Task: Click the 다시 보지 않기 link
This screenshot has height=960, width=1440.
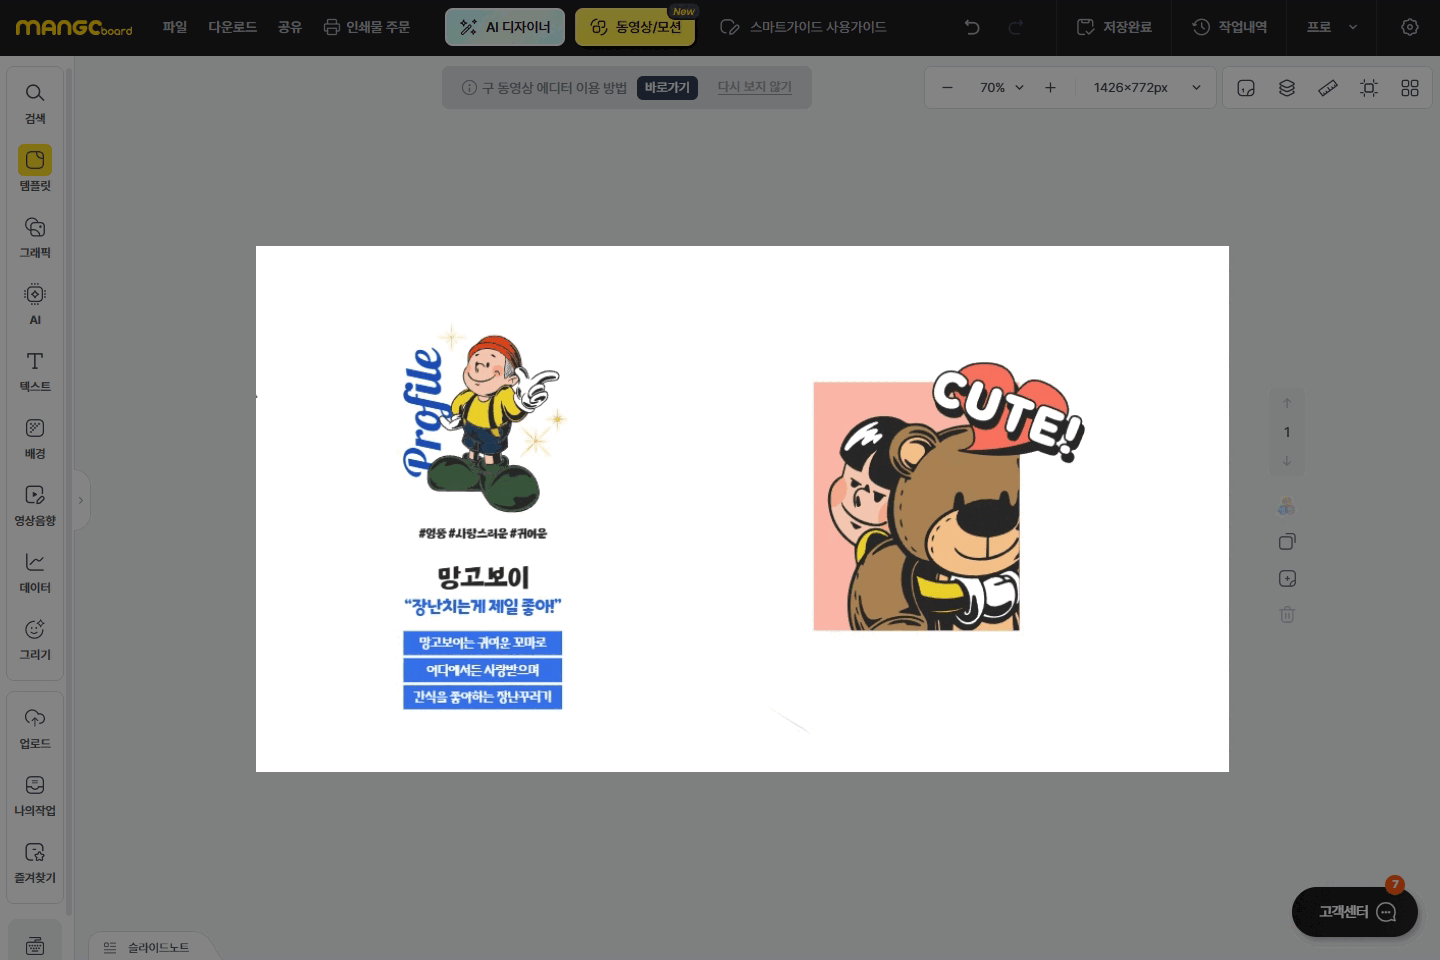Action: coord(754,87)
